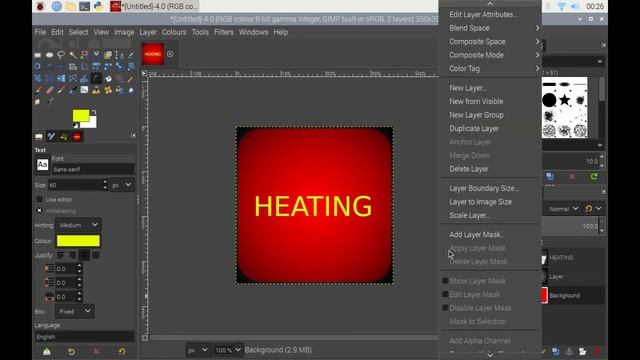Click the layer opacity 100.0 slider
640x360 pixels.
click(571, 226)
